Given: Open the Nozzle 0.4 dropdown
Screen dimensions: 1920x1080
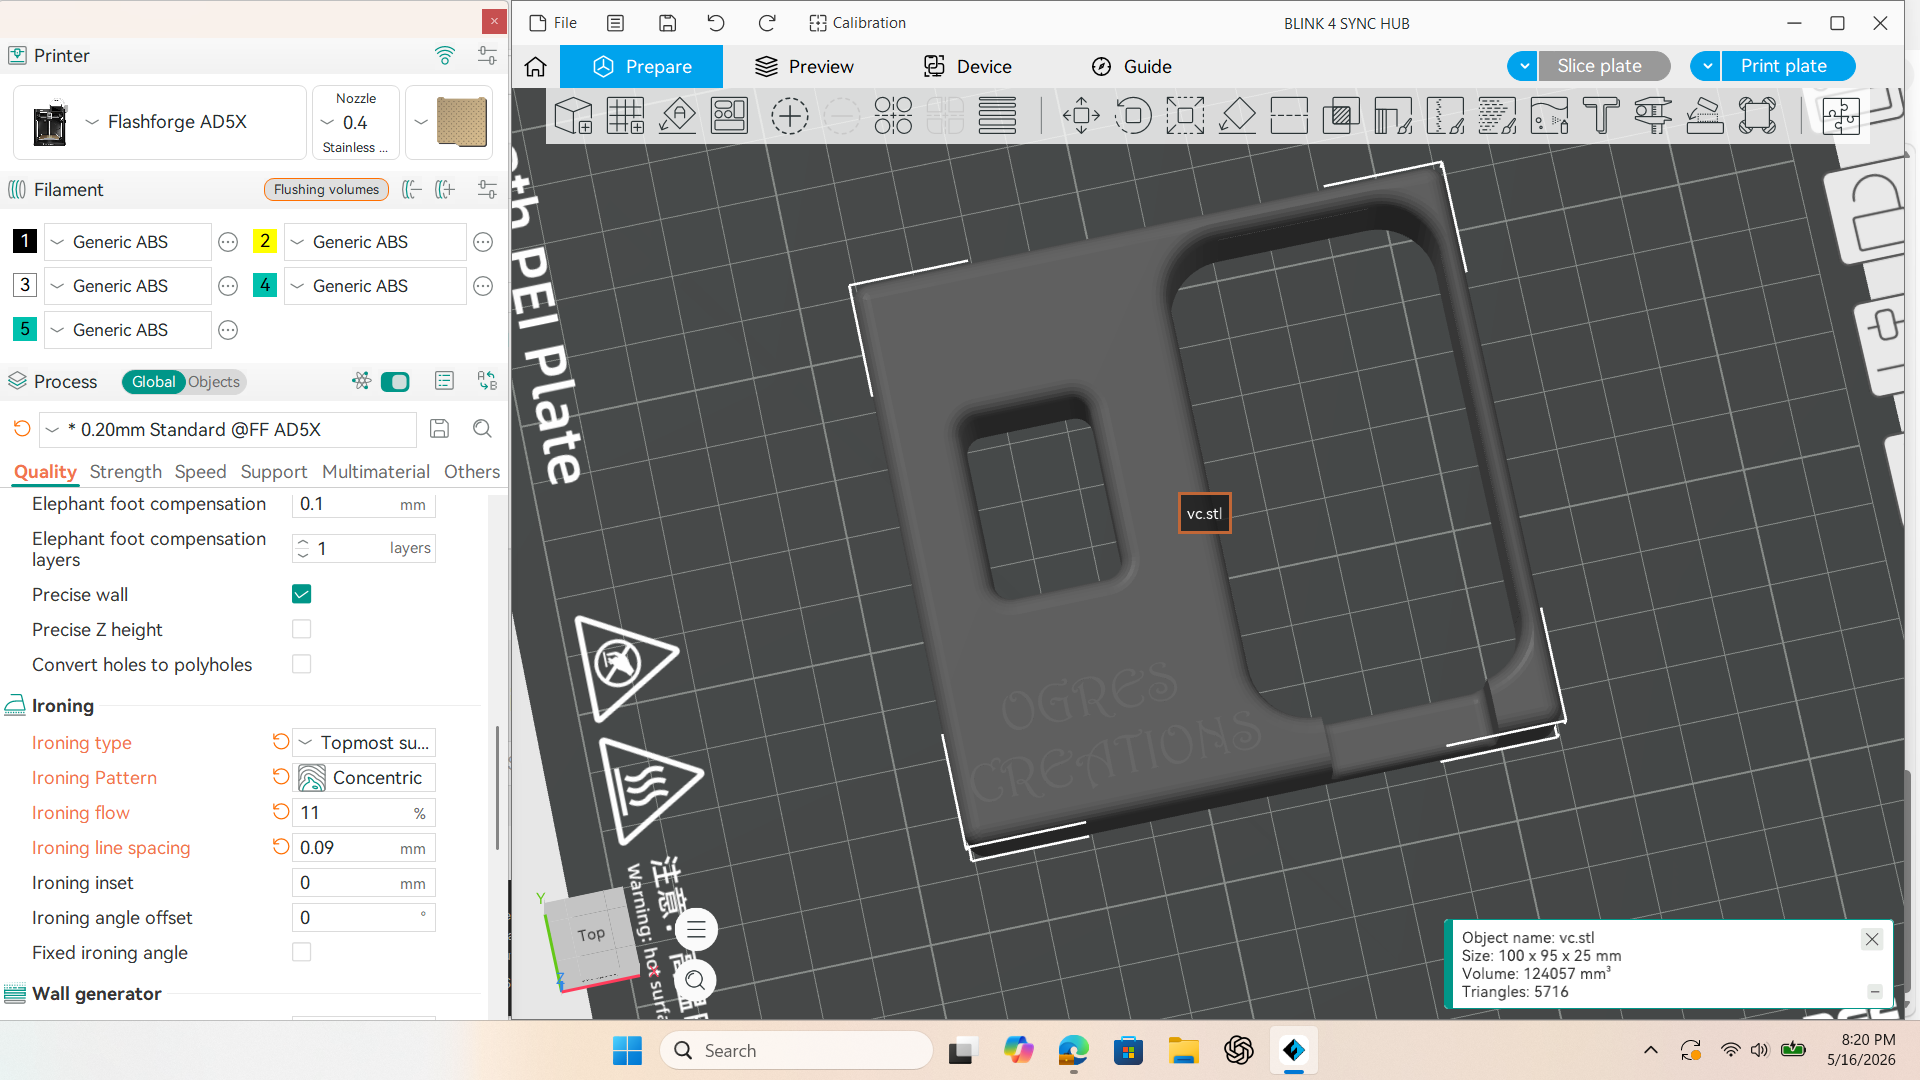Looking at the screenshot, I should [x=356, y=122].
